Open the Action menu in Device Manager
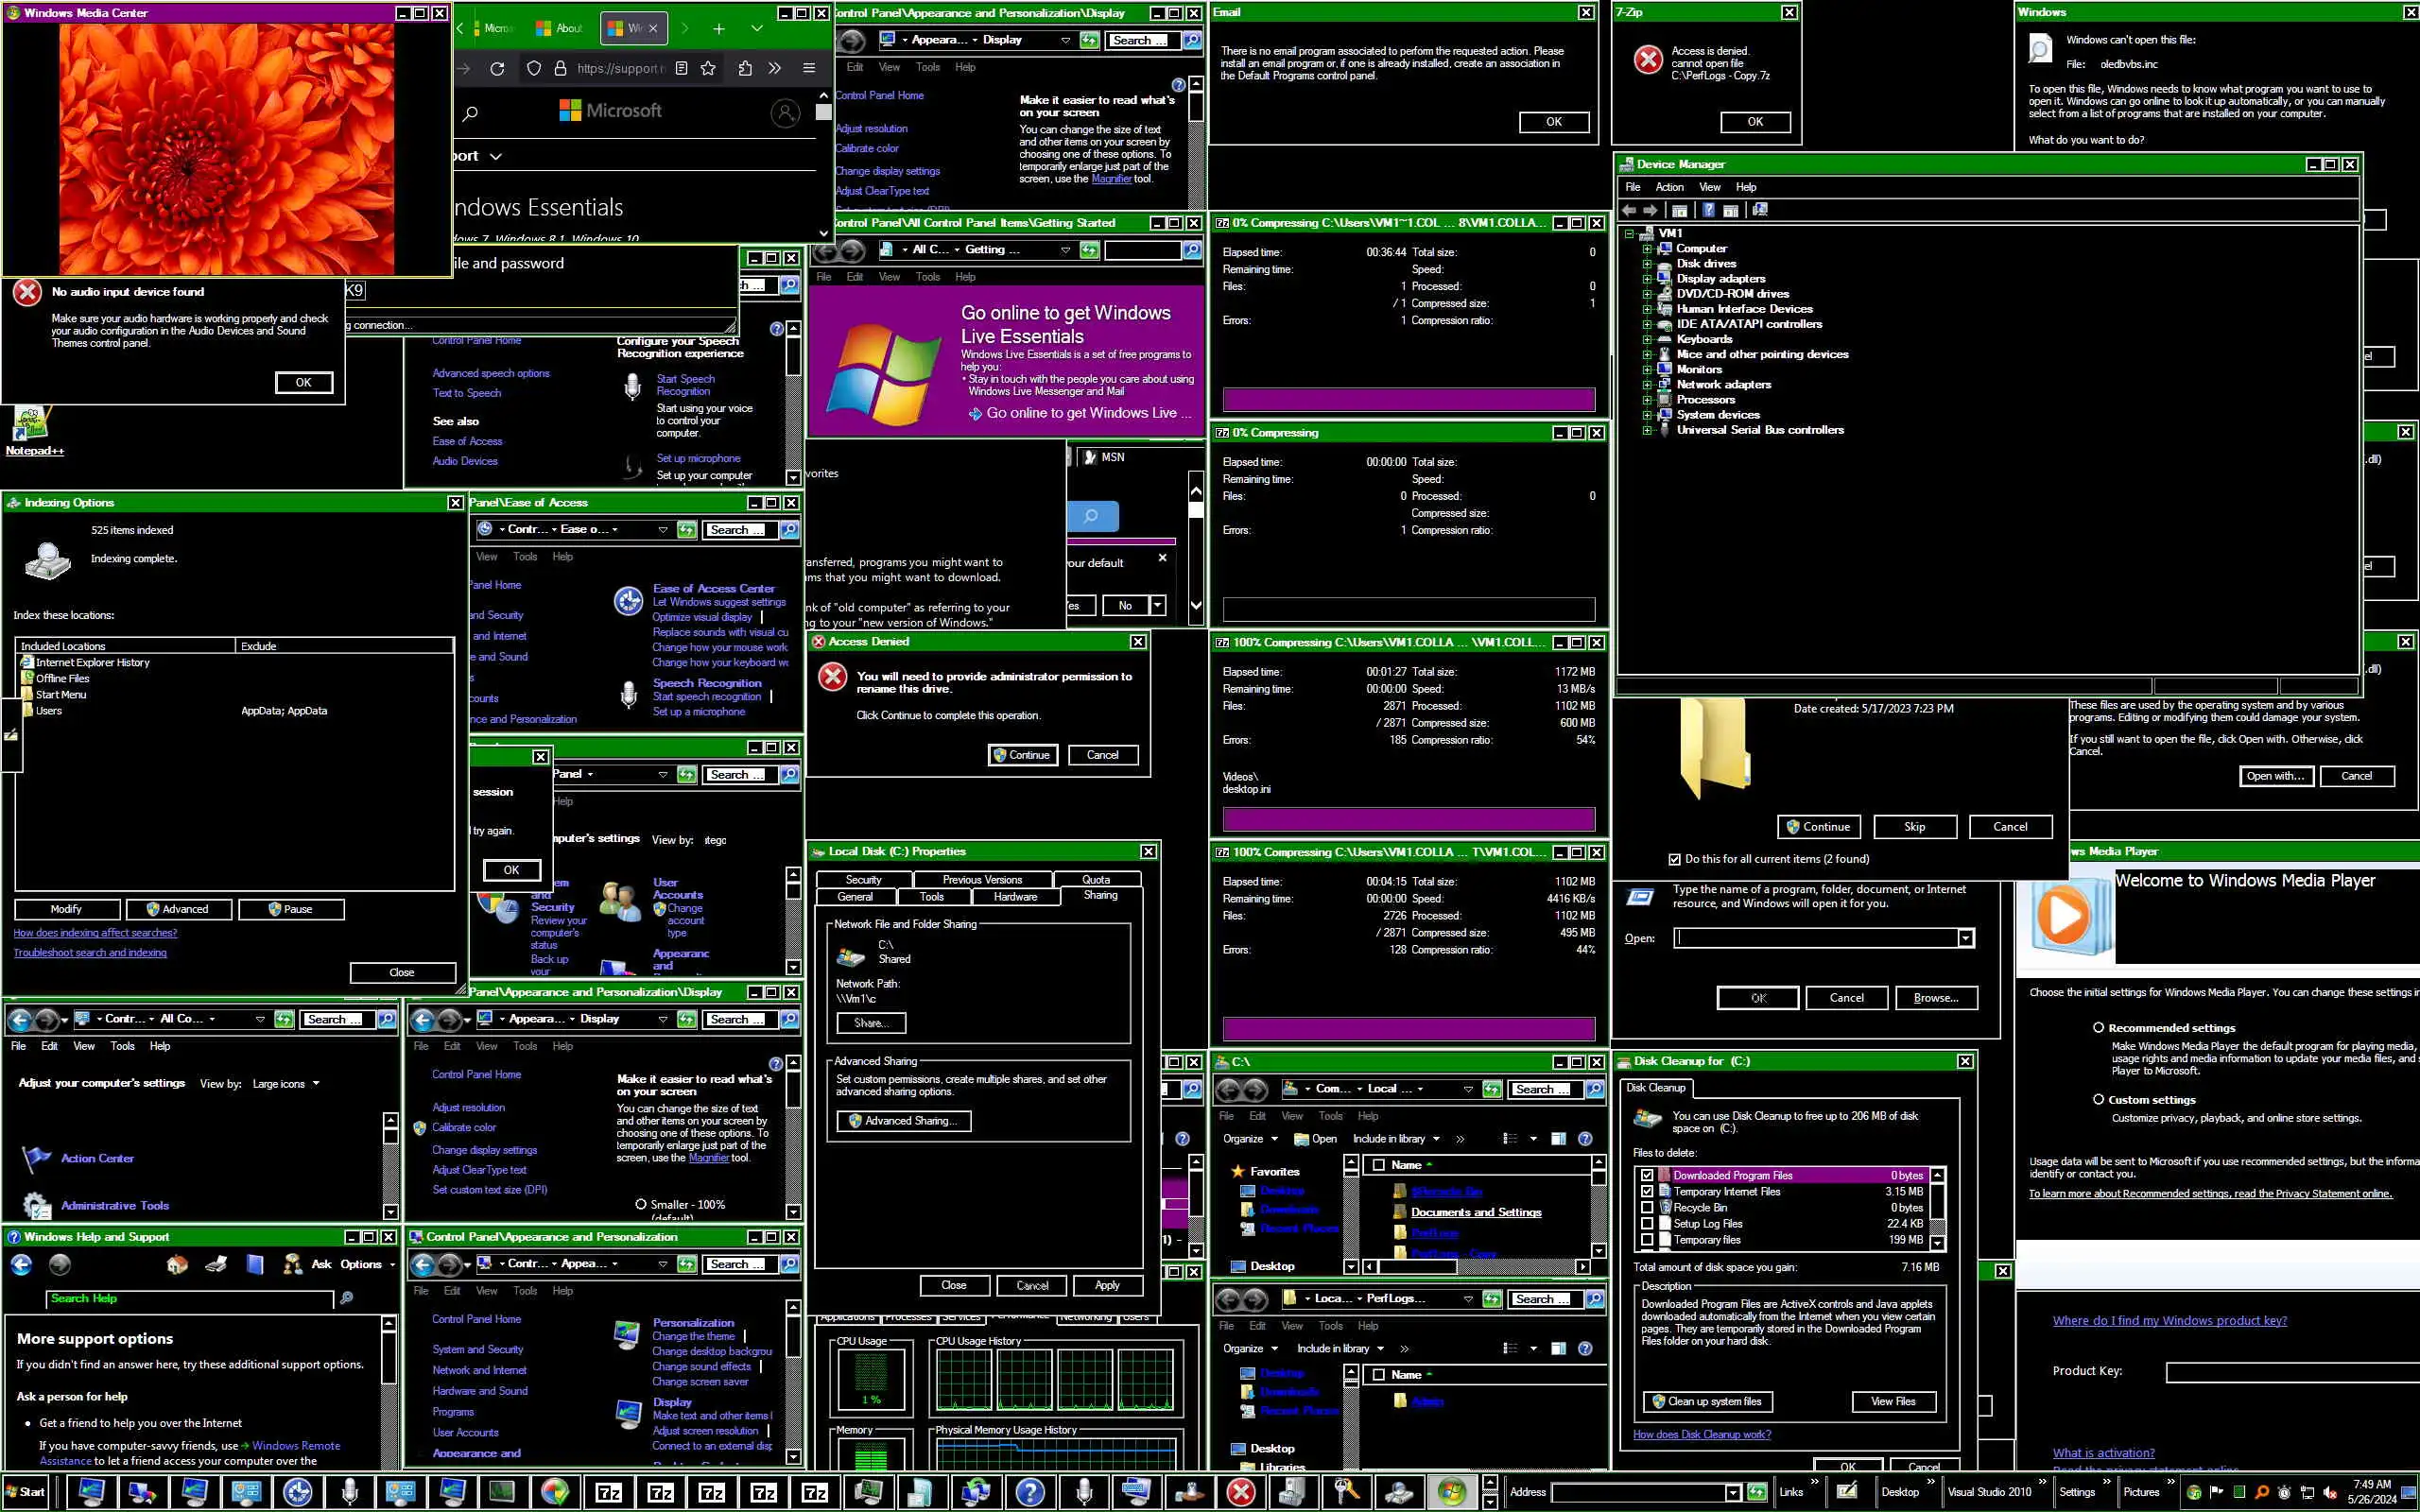 [1669, 187]
